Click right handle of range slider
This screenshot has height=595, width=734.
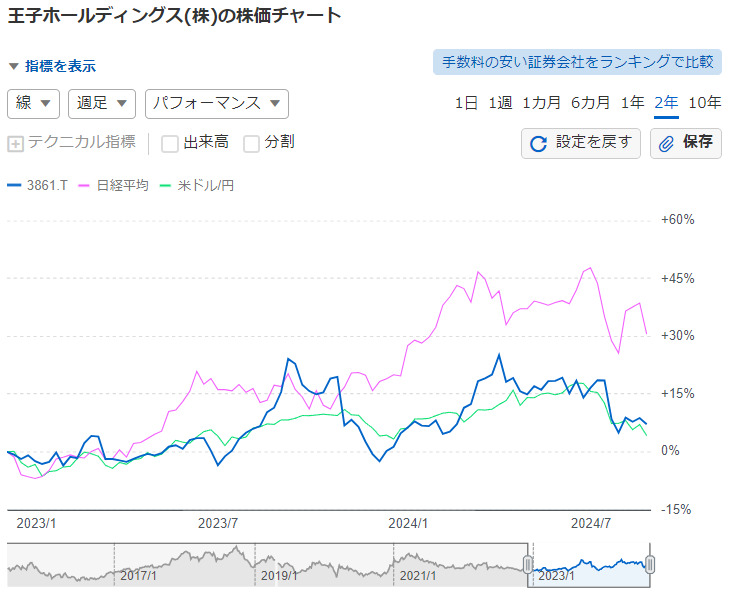coord(650,565)
